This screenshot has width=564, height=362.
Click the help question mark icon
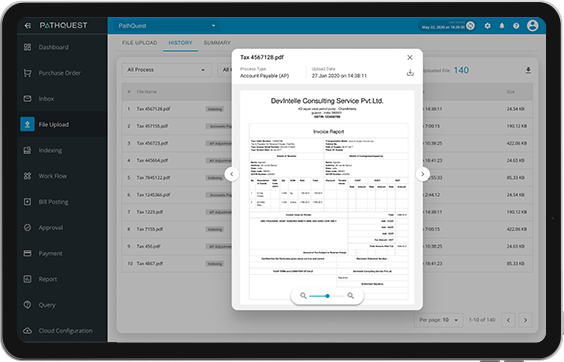(516, 26)
